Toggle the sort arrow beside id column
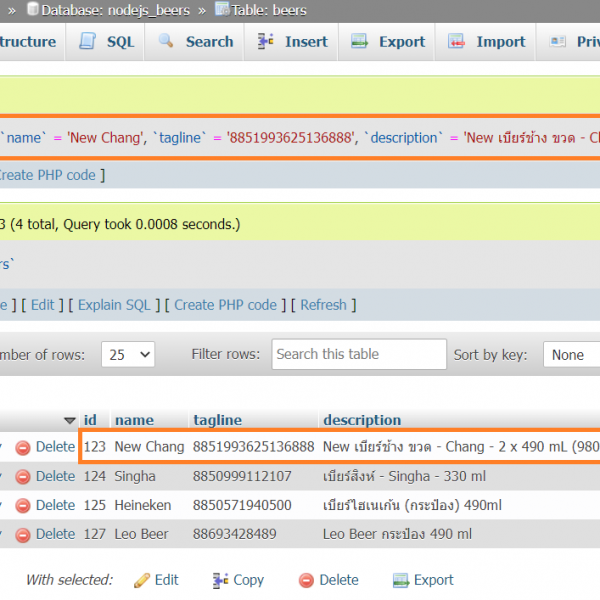Screen dimensions: 600x600 click(69, 421)
